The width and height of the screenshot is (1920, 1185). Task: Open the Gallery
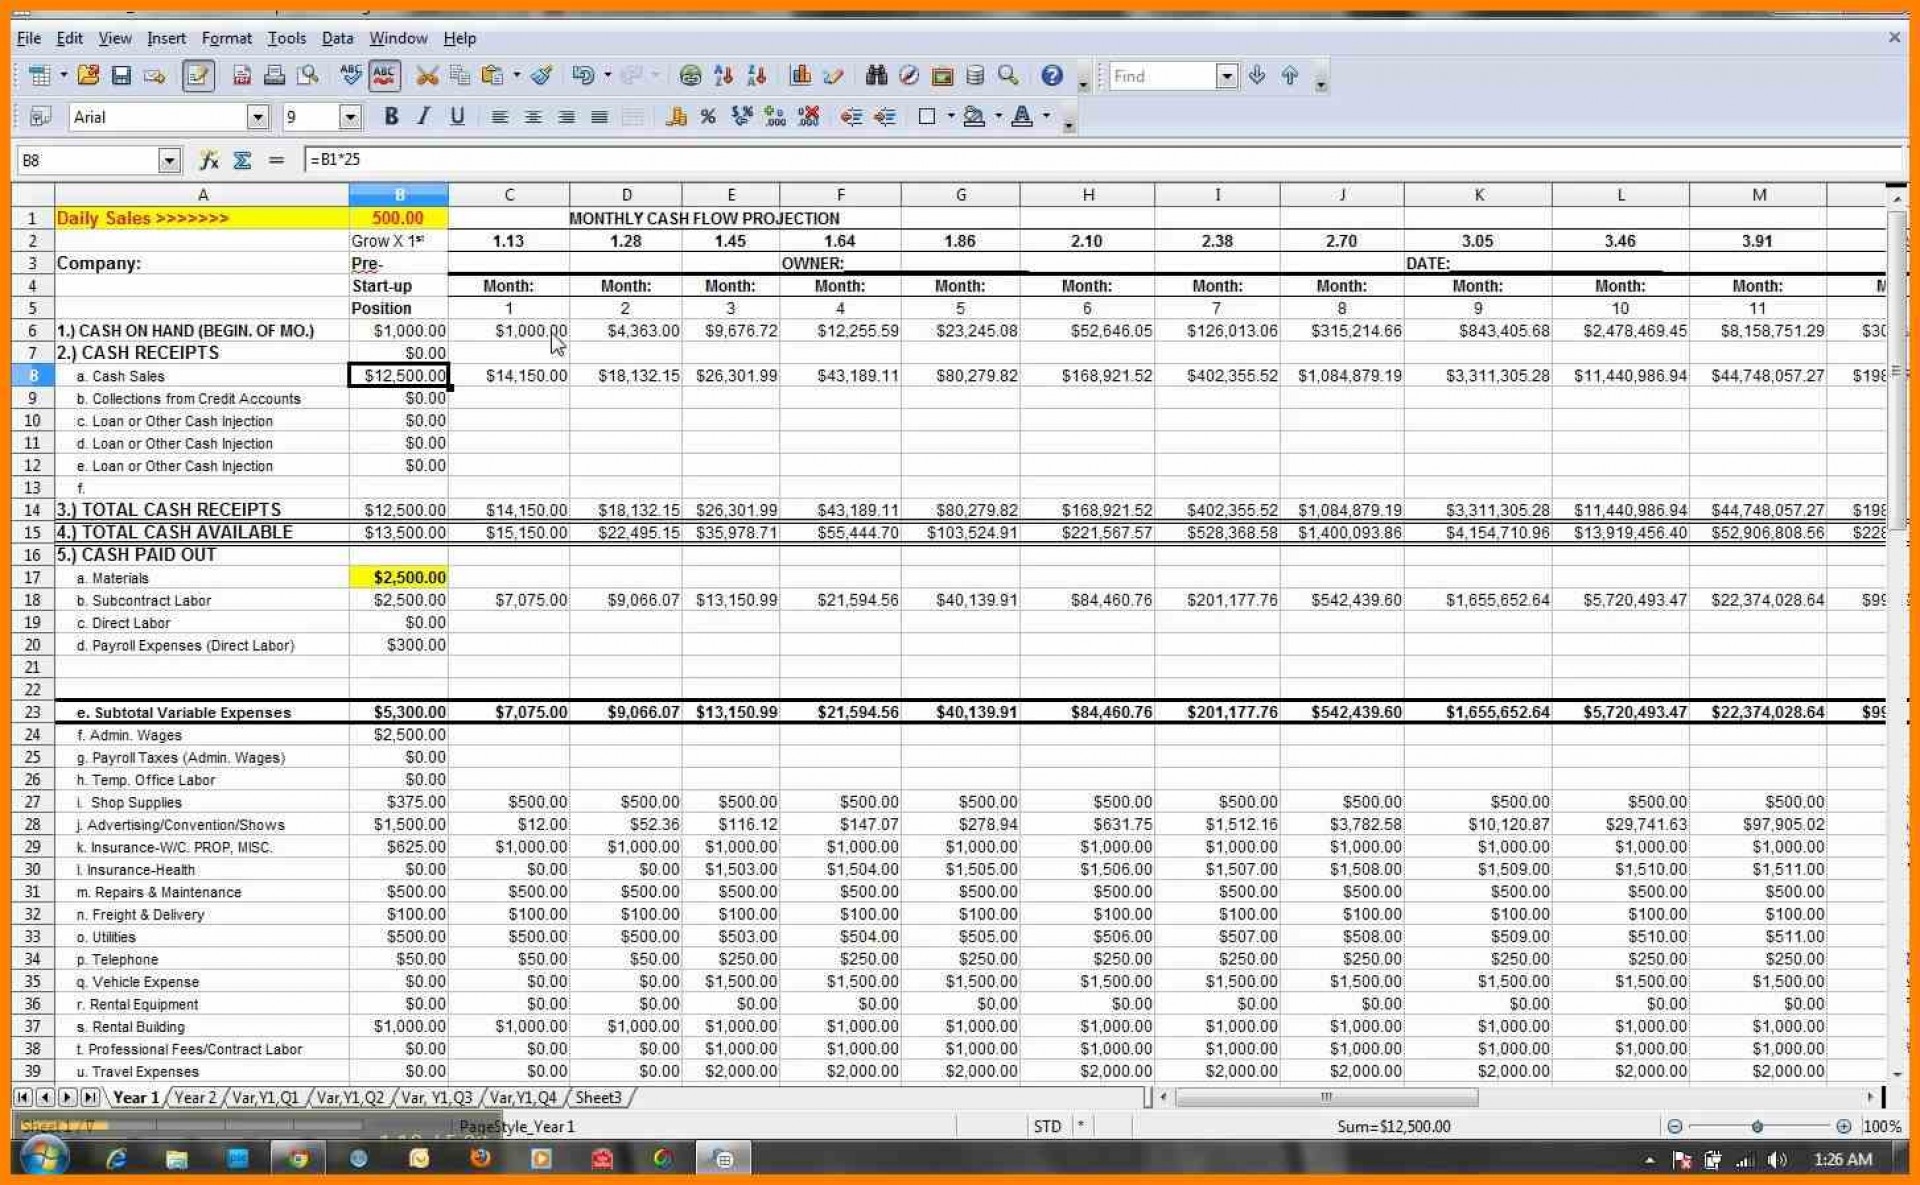[x=940, y=75]
